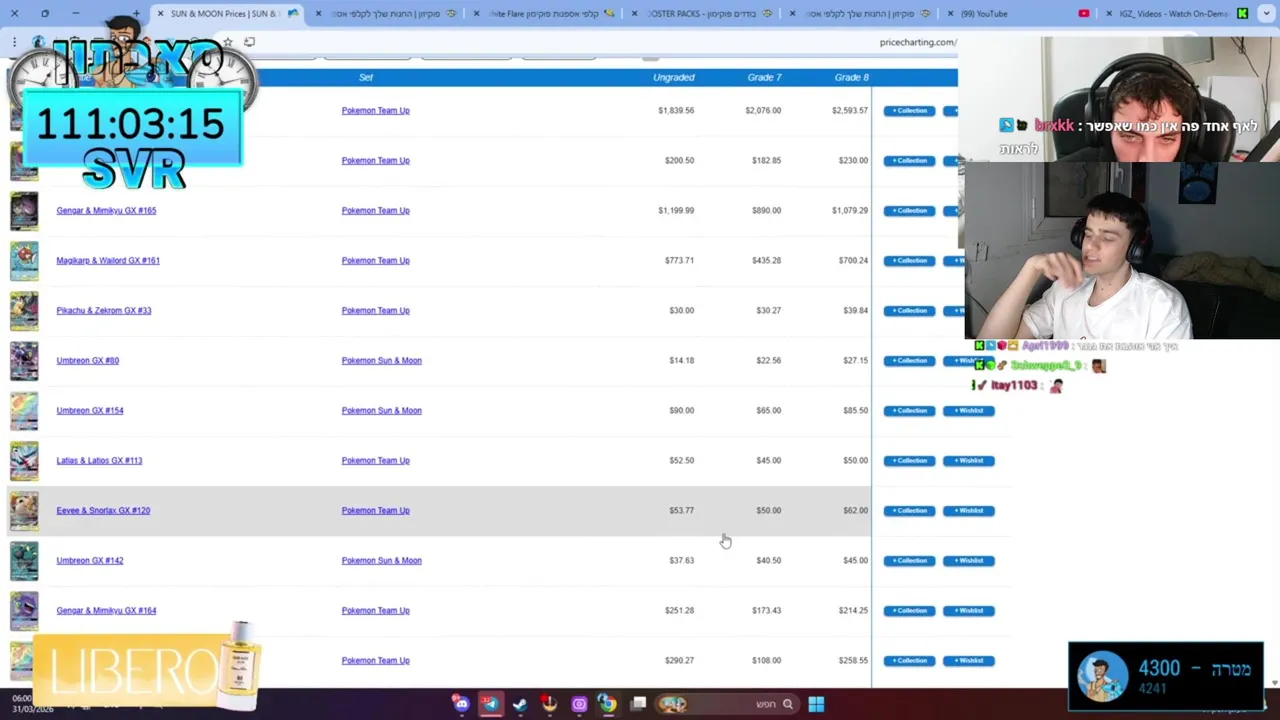The image size is (1280, 720).
Task: Open the Eevee & Snorlax GX #120 link
Action: tap(103, 510)
